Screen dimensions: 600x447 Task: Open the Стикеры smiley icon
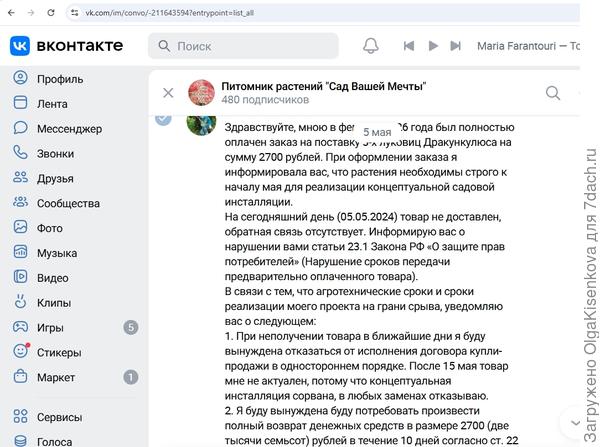click(21, 351)
